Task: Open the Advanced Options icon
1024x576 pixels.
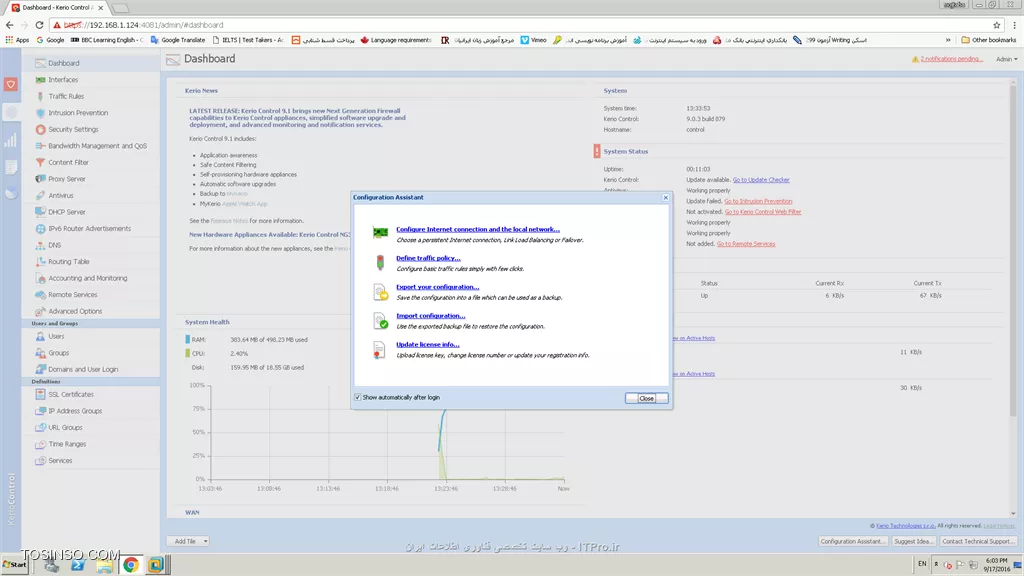Action: pyautogui.click(x=40, y=312)
